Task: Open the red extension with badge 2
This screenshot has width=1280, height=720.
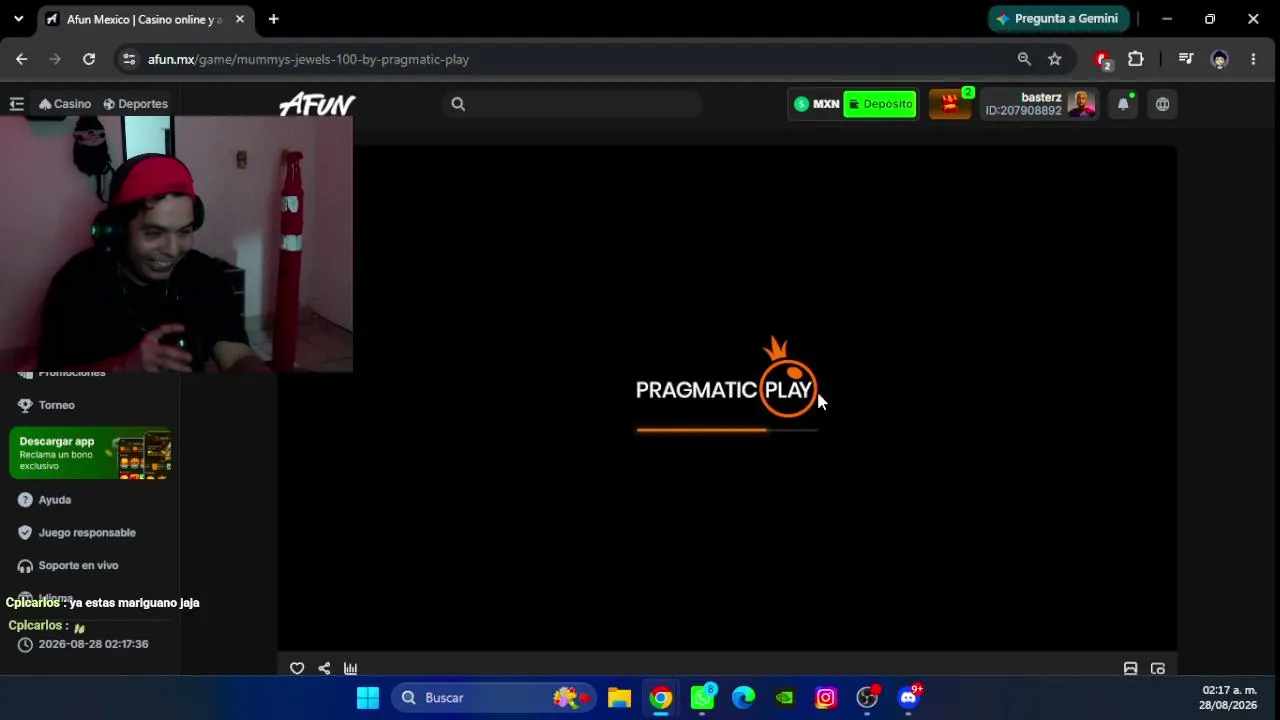Action: [1103, 60]
